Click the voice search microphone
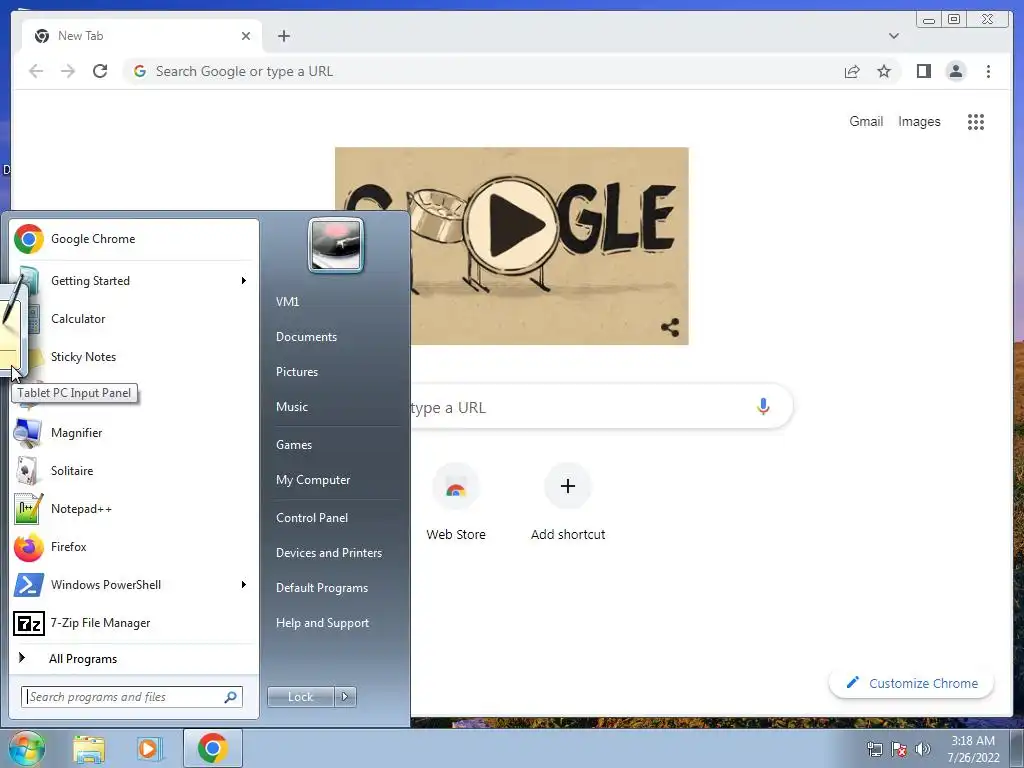Image resolution: width=1024 pixels, height=768 pixels. 763,406
